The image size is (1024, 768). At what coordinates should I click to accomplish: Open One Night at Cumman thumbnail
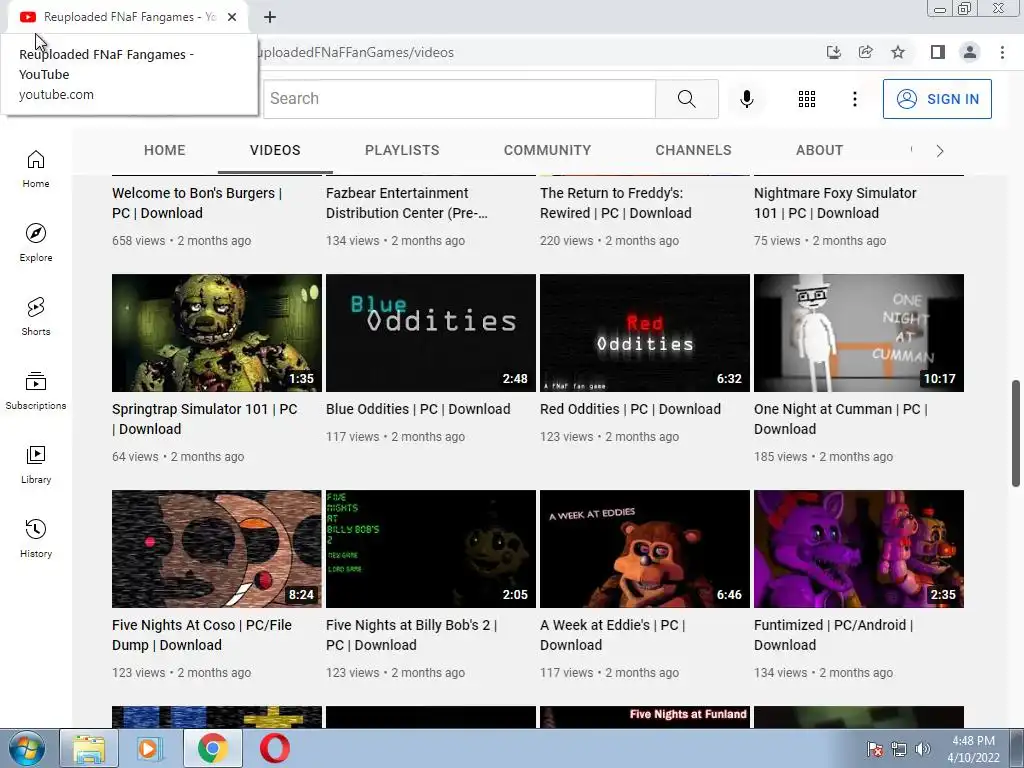[859, 333]
